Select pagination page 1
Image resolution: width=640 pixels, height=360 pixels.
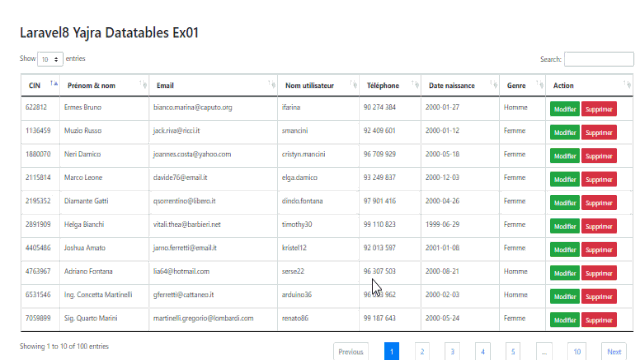[391, 351]
